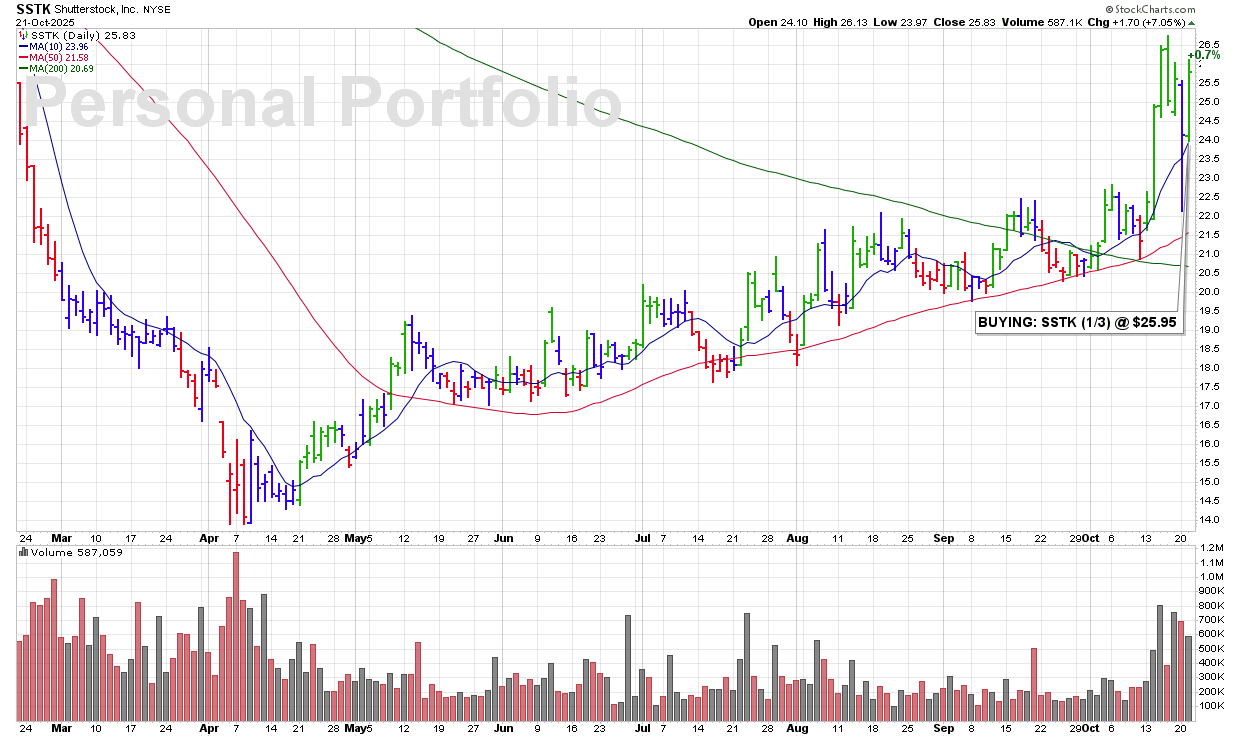This screenshot has height=737, width=1240.
Task: Click the blue MA(10) legend line marker
Action: click(23, 45)
